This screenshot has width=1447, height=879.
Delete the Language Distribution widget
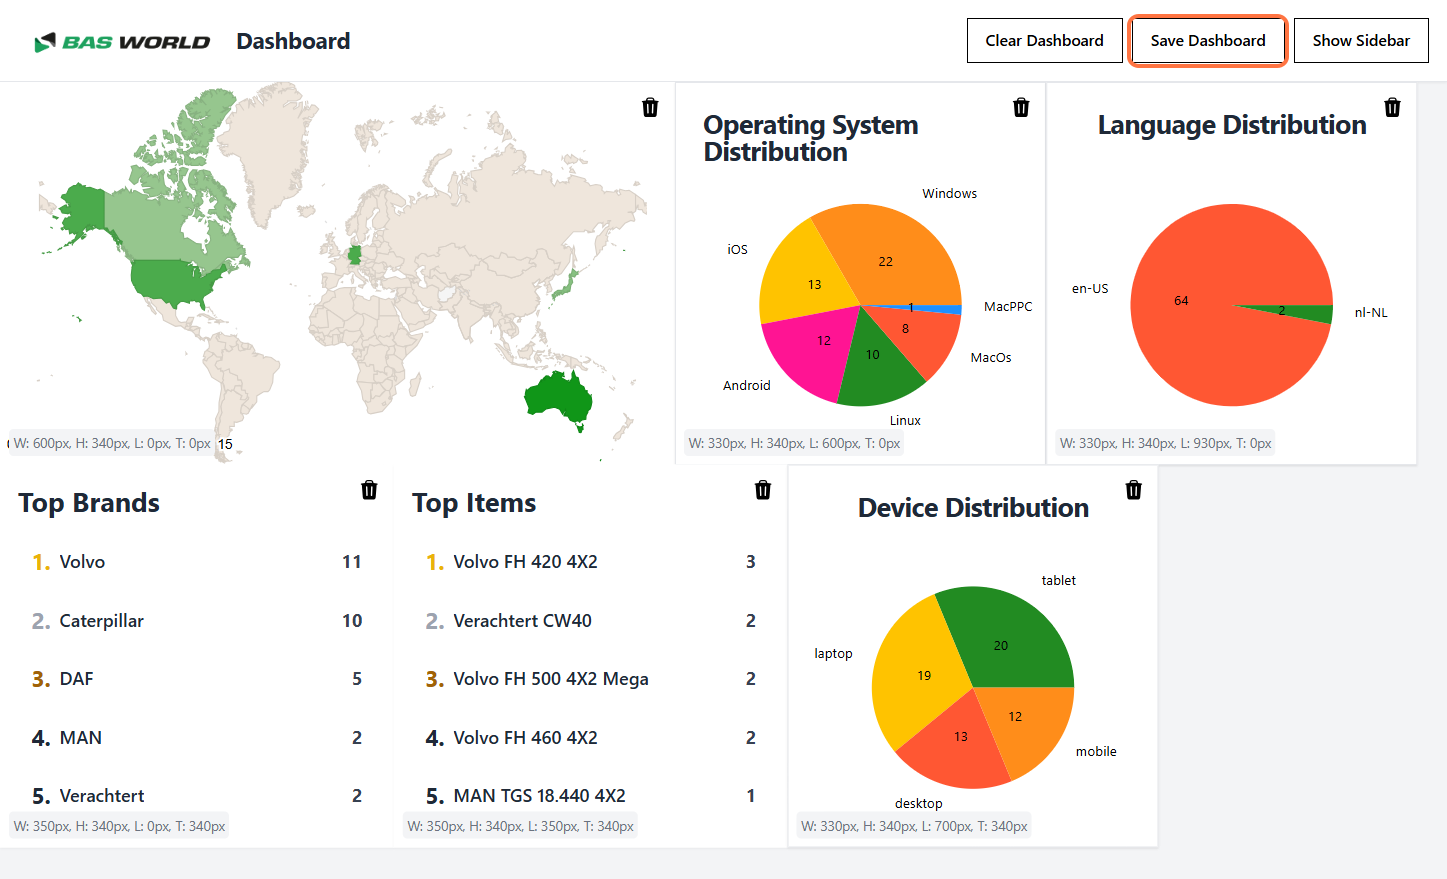1392,107
